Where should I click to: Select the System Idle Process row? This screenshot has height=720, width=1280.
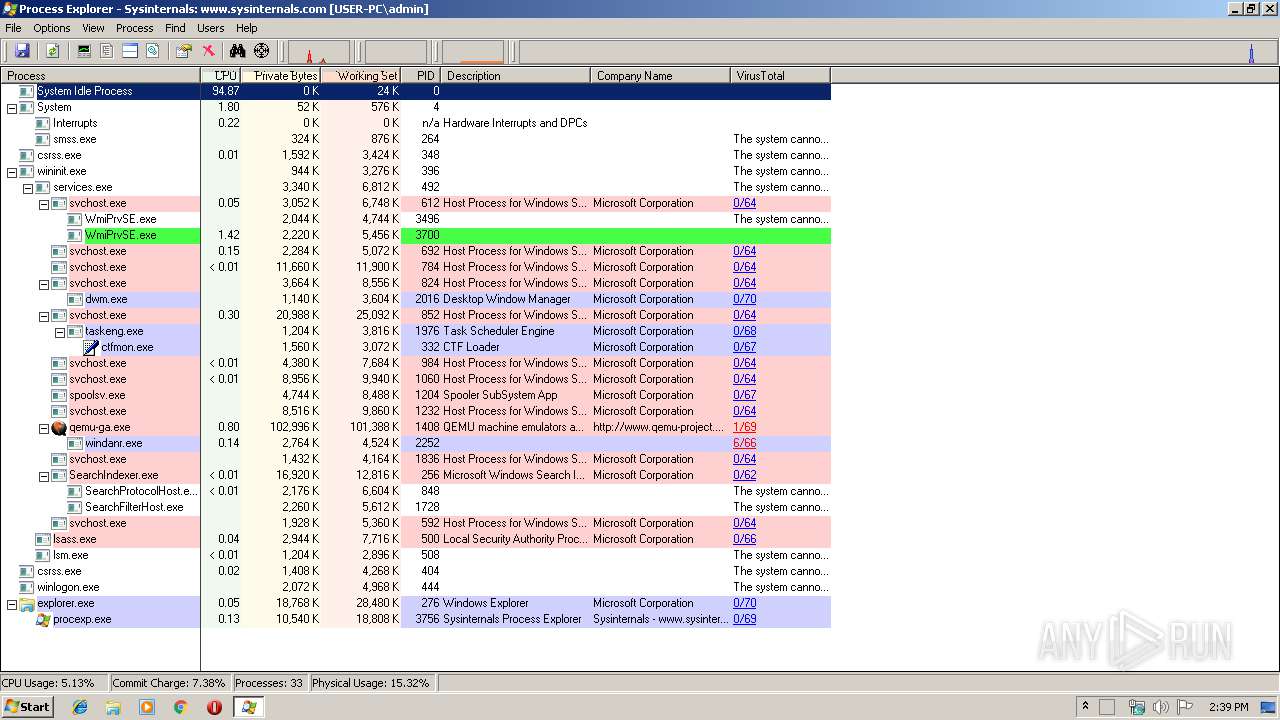point(415,91)
